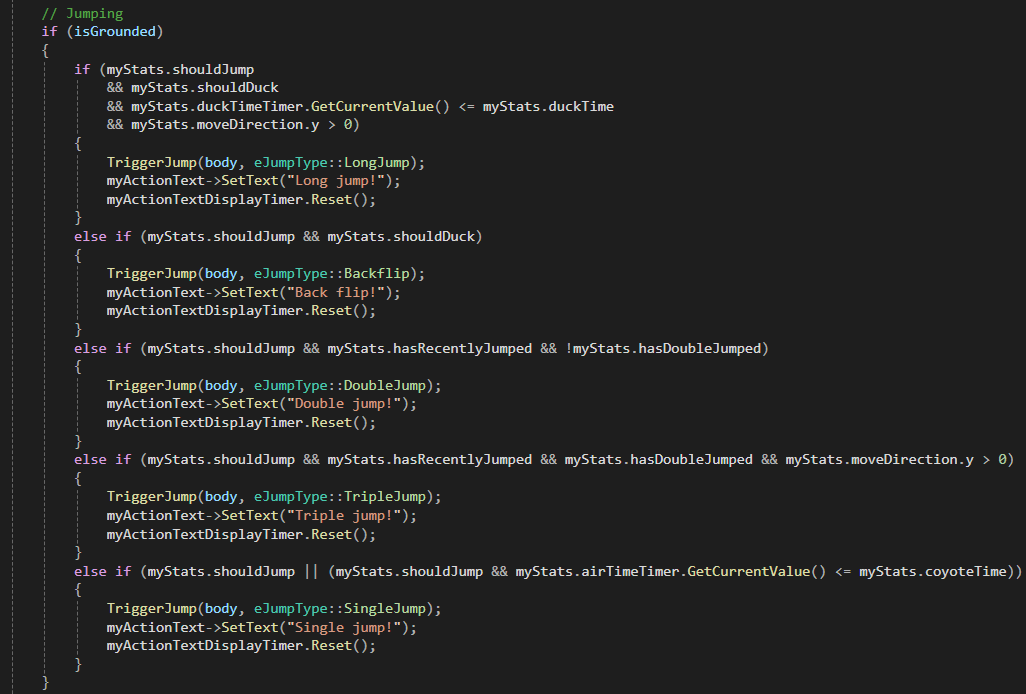
Task: Click eJumpType::SingleJump argument
Action: tap(340, 608)
